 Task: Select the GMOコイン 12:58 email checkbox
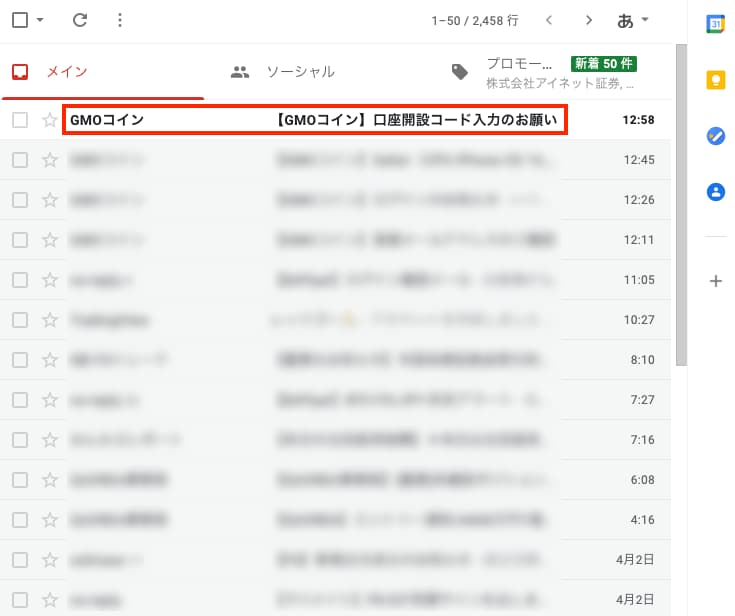pyautogui.click(x=20, y=120)
